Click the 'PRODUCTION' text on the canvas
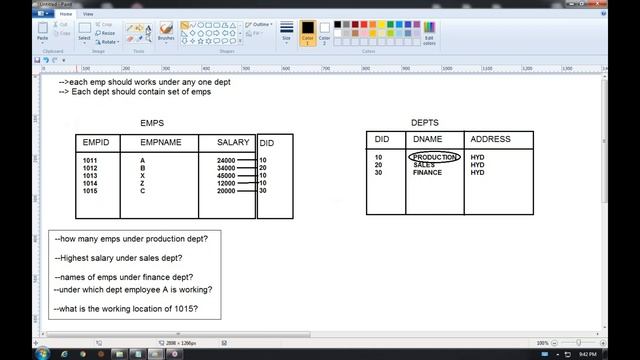 click(x=434, y=157)
